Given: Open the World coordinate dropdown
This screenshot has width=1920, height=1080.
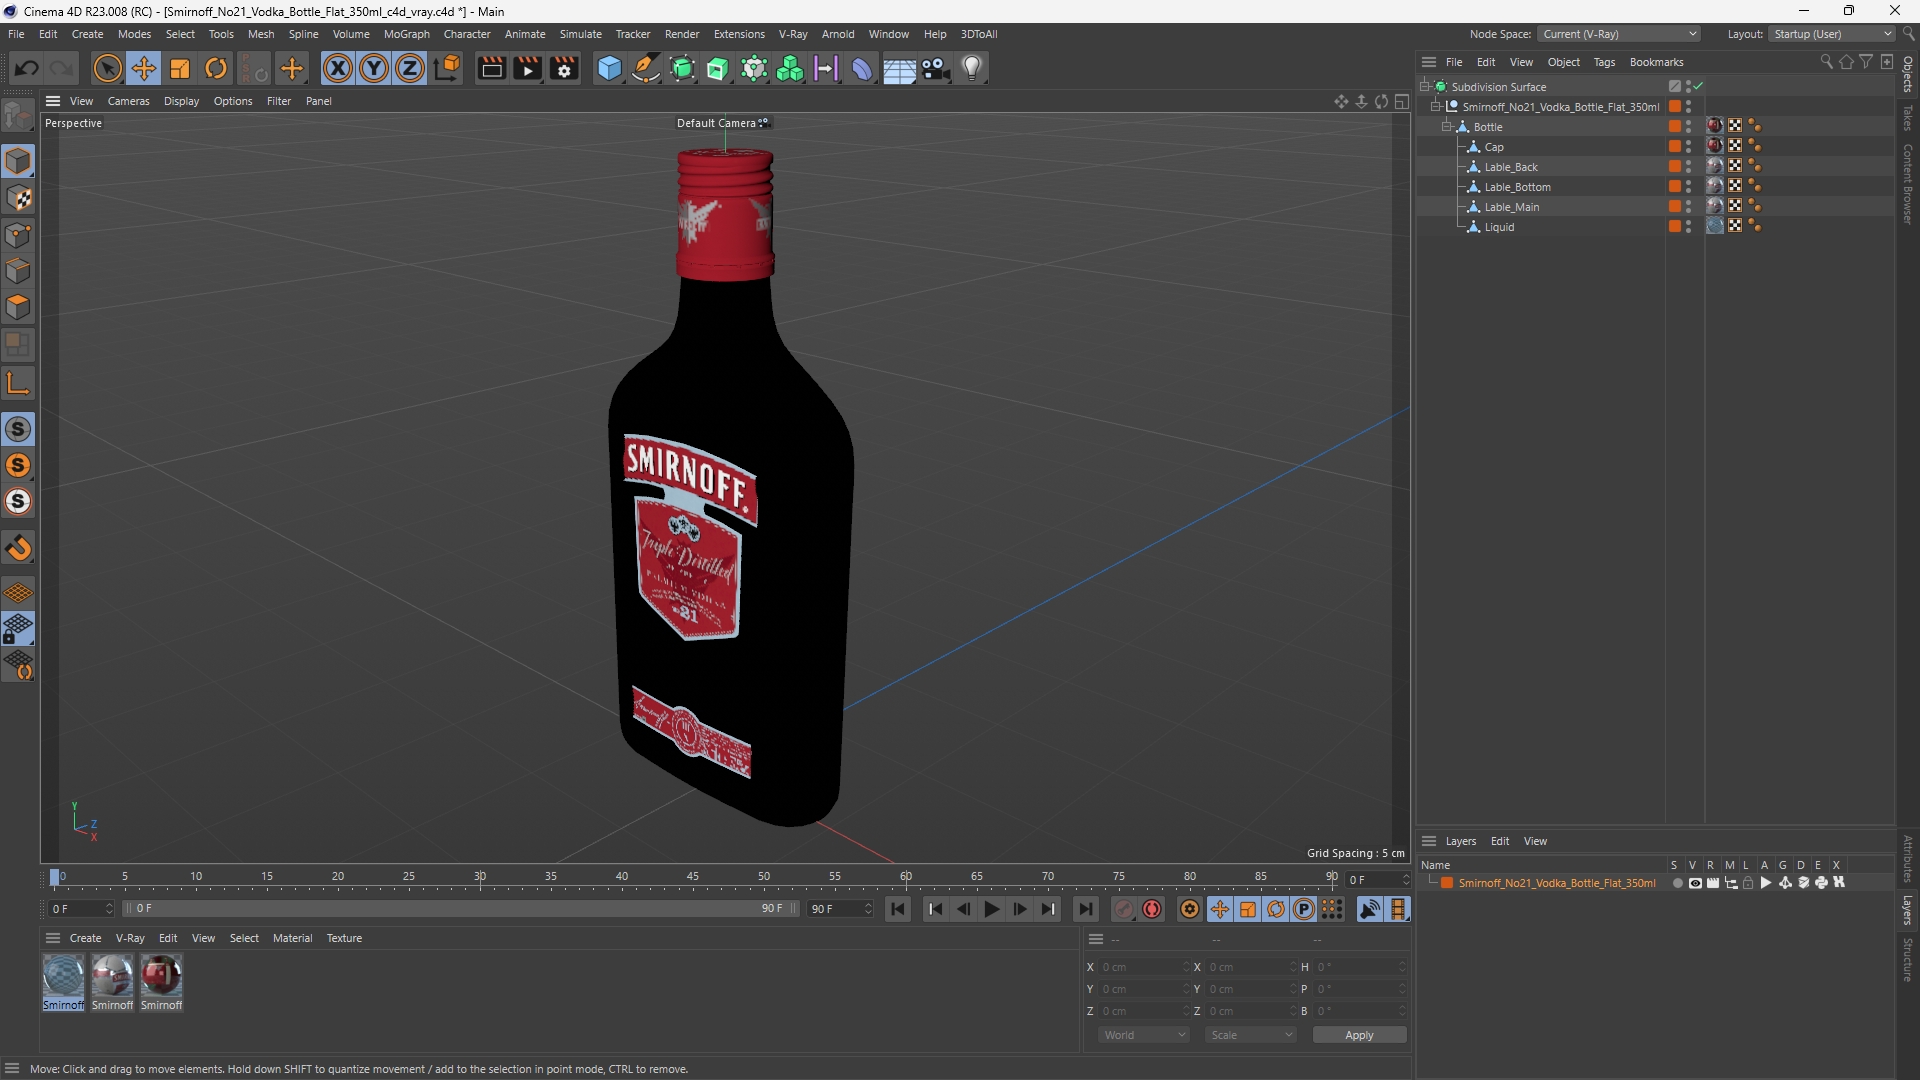Looking at the screenshot, I should coord(1143,1035).
